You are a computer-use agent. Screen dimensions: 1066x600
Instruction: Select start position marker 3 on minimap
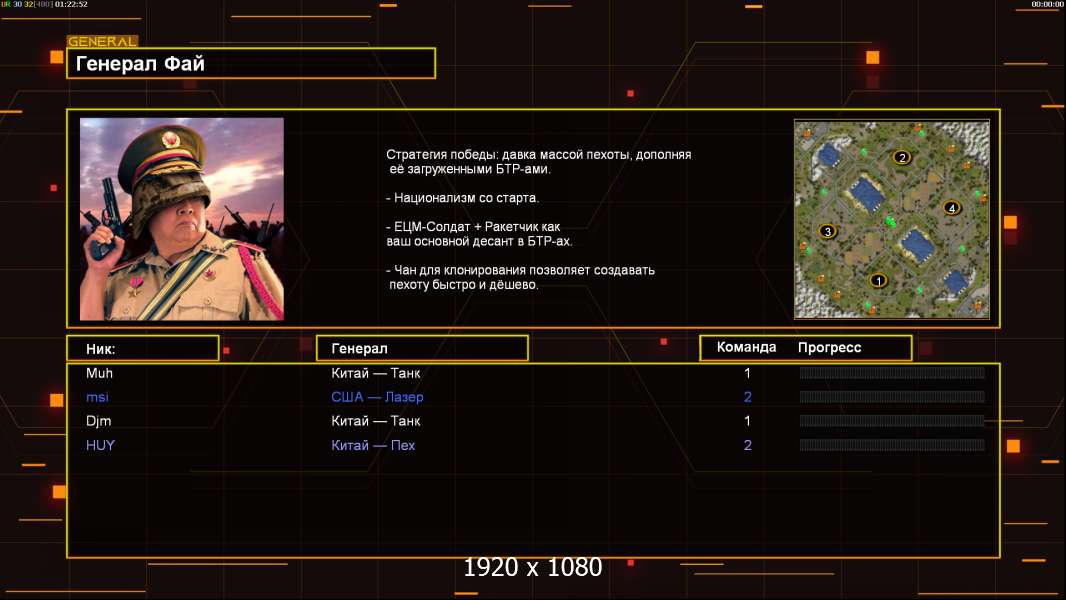[x=827, y=232]
